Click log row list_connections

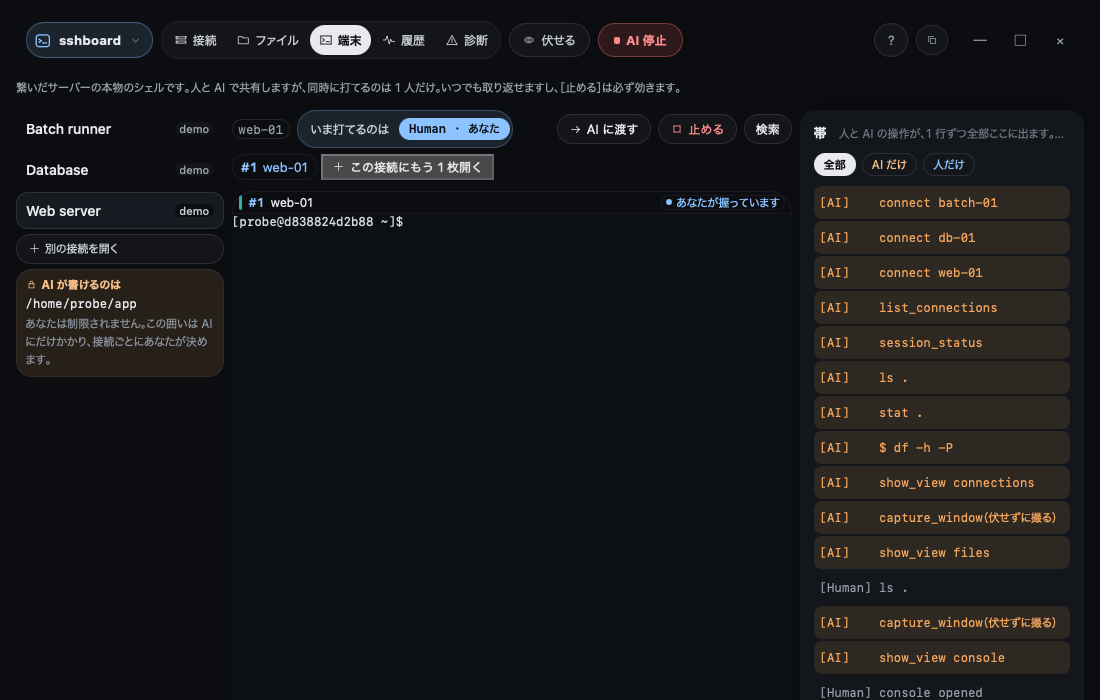click(941, 308)
